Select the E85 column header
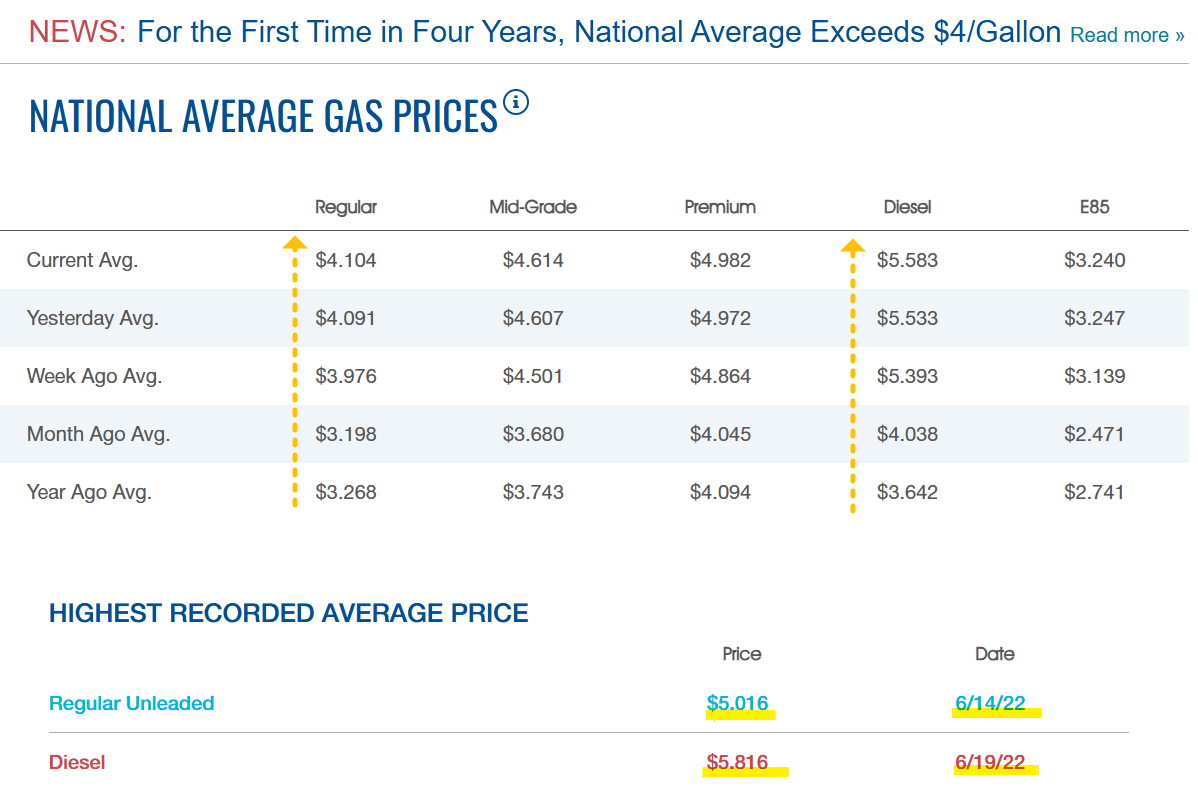 click(1094, 207)
